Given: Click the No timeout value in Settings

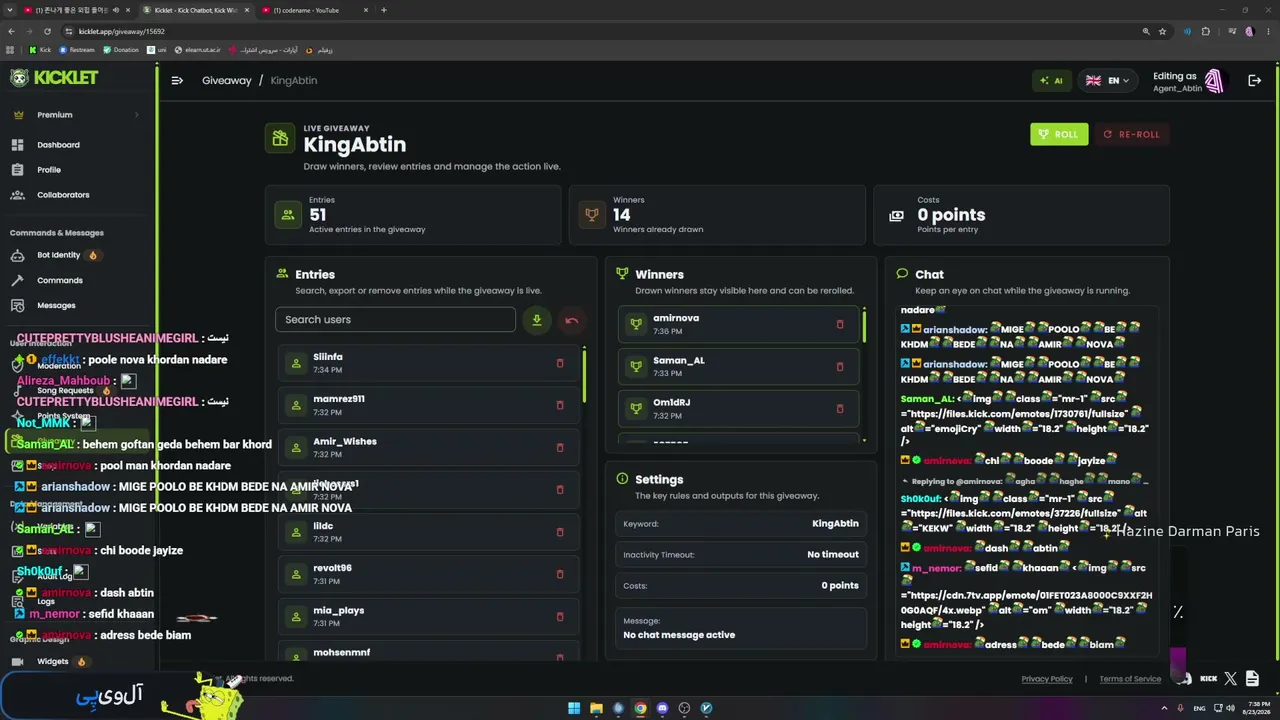Looking at the screenshot, I should coord(833,554).
